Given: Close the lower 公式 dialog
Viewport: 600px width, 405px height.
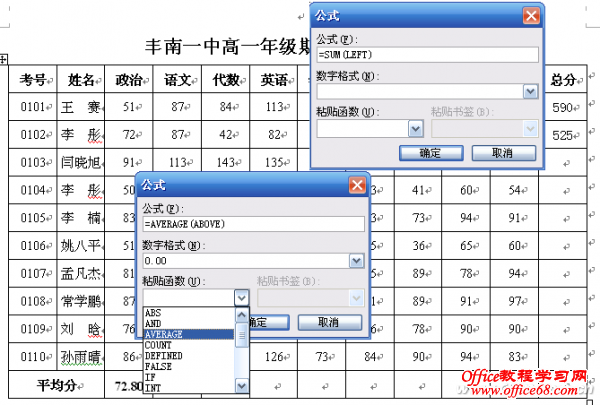Looking at the screenshot, I should (x=357, y=185).
